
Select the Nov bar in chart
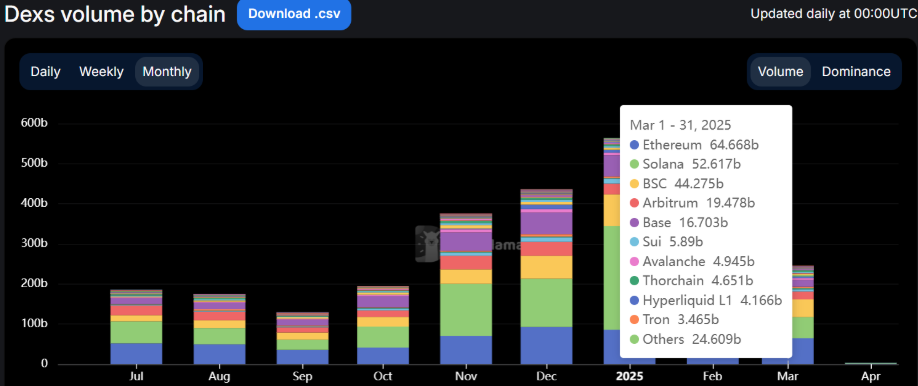(x=467, y=289)
